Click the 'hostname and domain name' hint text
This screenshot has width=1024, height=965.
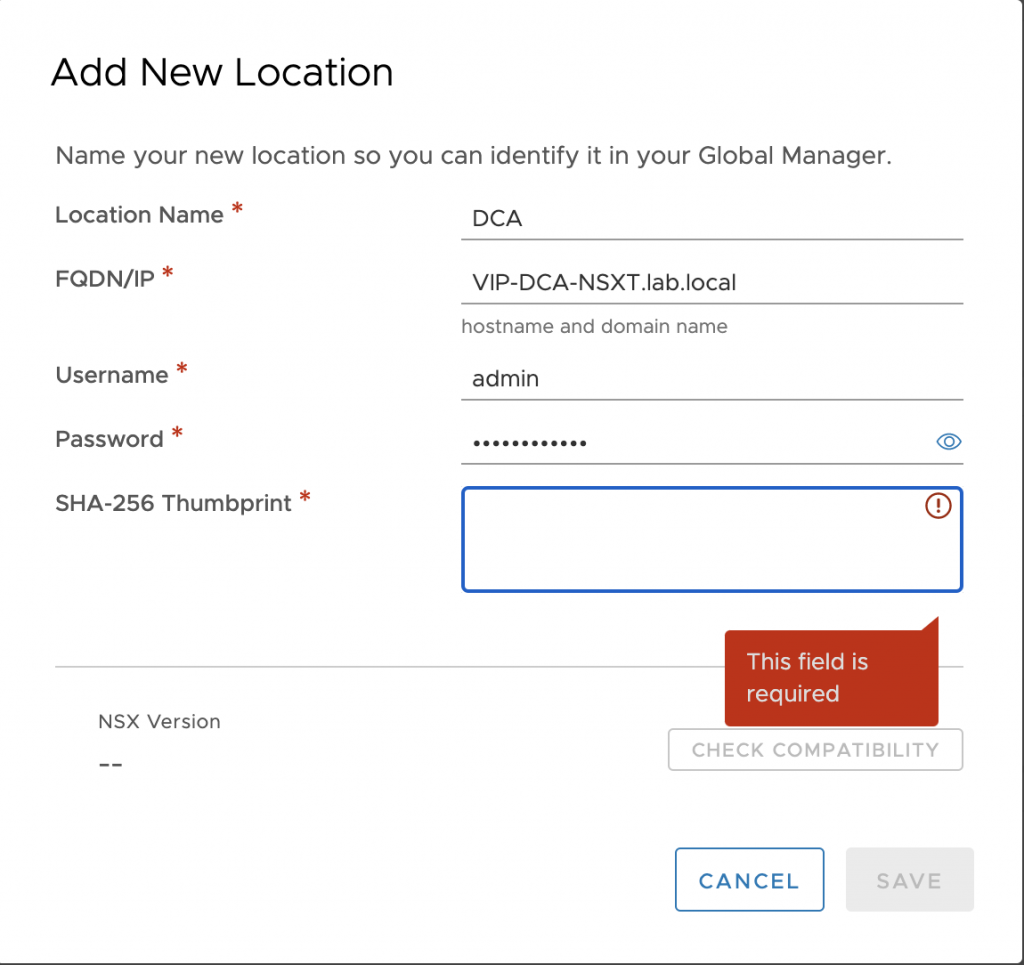(594, 326)
